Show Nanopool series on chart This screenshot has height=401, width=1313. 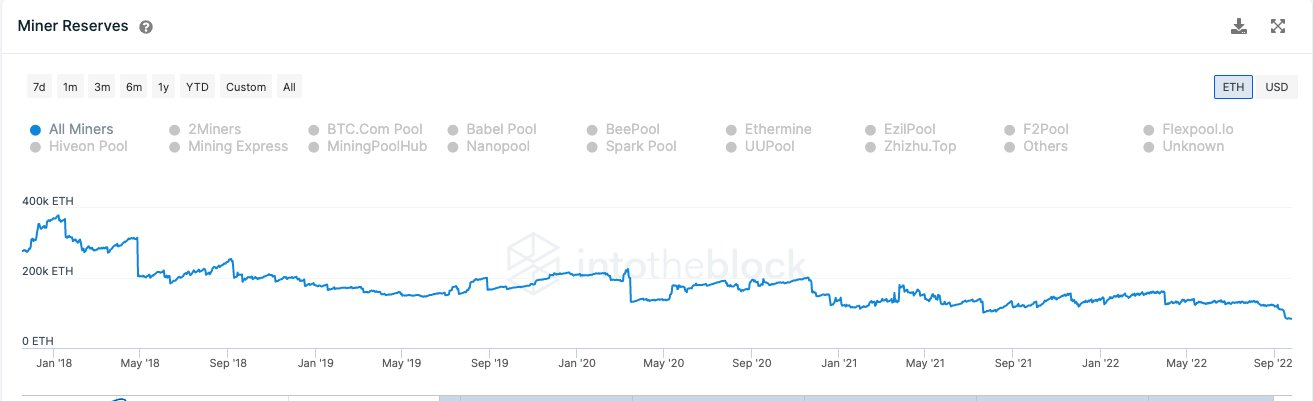491,147
